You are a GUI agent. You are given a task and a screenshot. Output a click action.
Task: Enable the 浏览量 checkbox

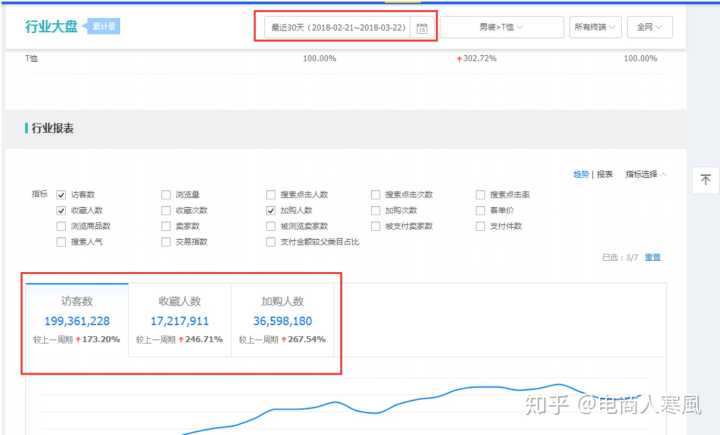165,195
